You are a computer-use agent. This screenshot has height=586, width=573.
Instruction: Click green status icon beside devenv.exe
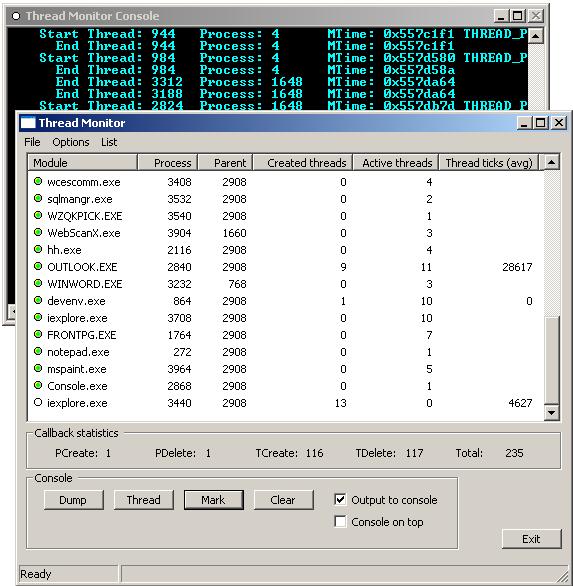[x=38, y=300]
